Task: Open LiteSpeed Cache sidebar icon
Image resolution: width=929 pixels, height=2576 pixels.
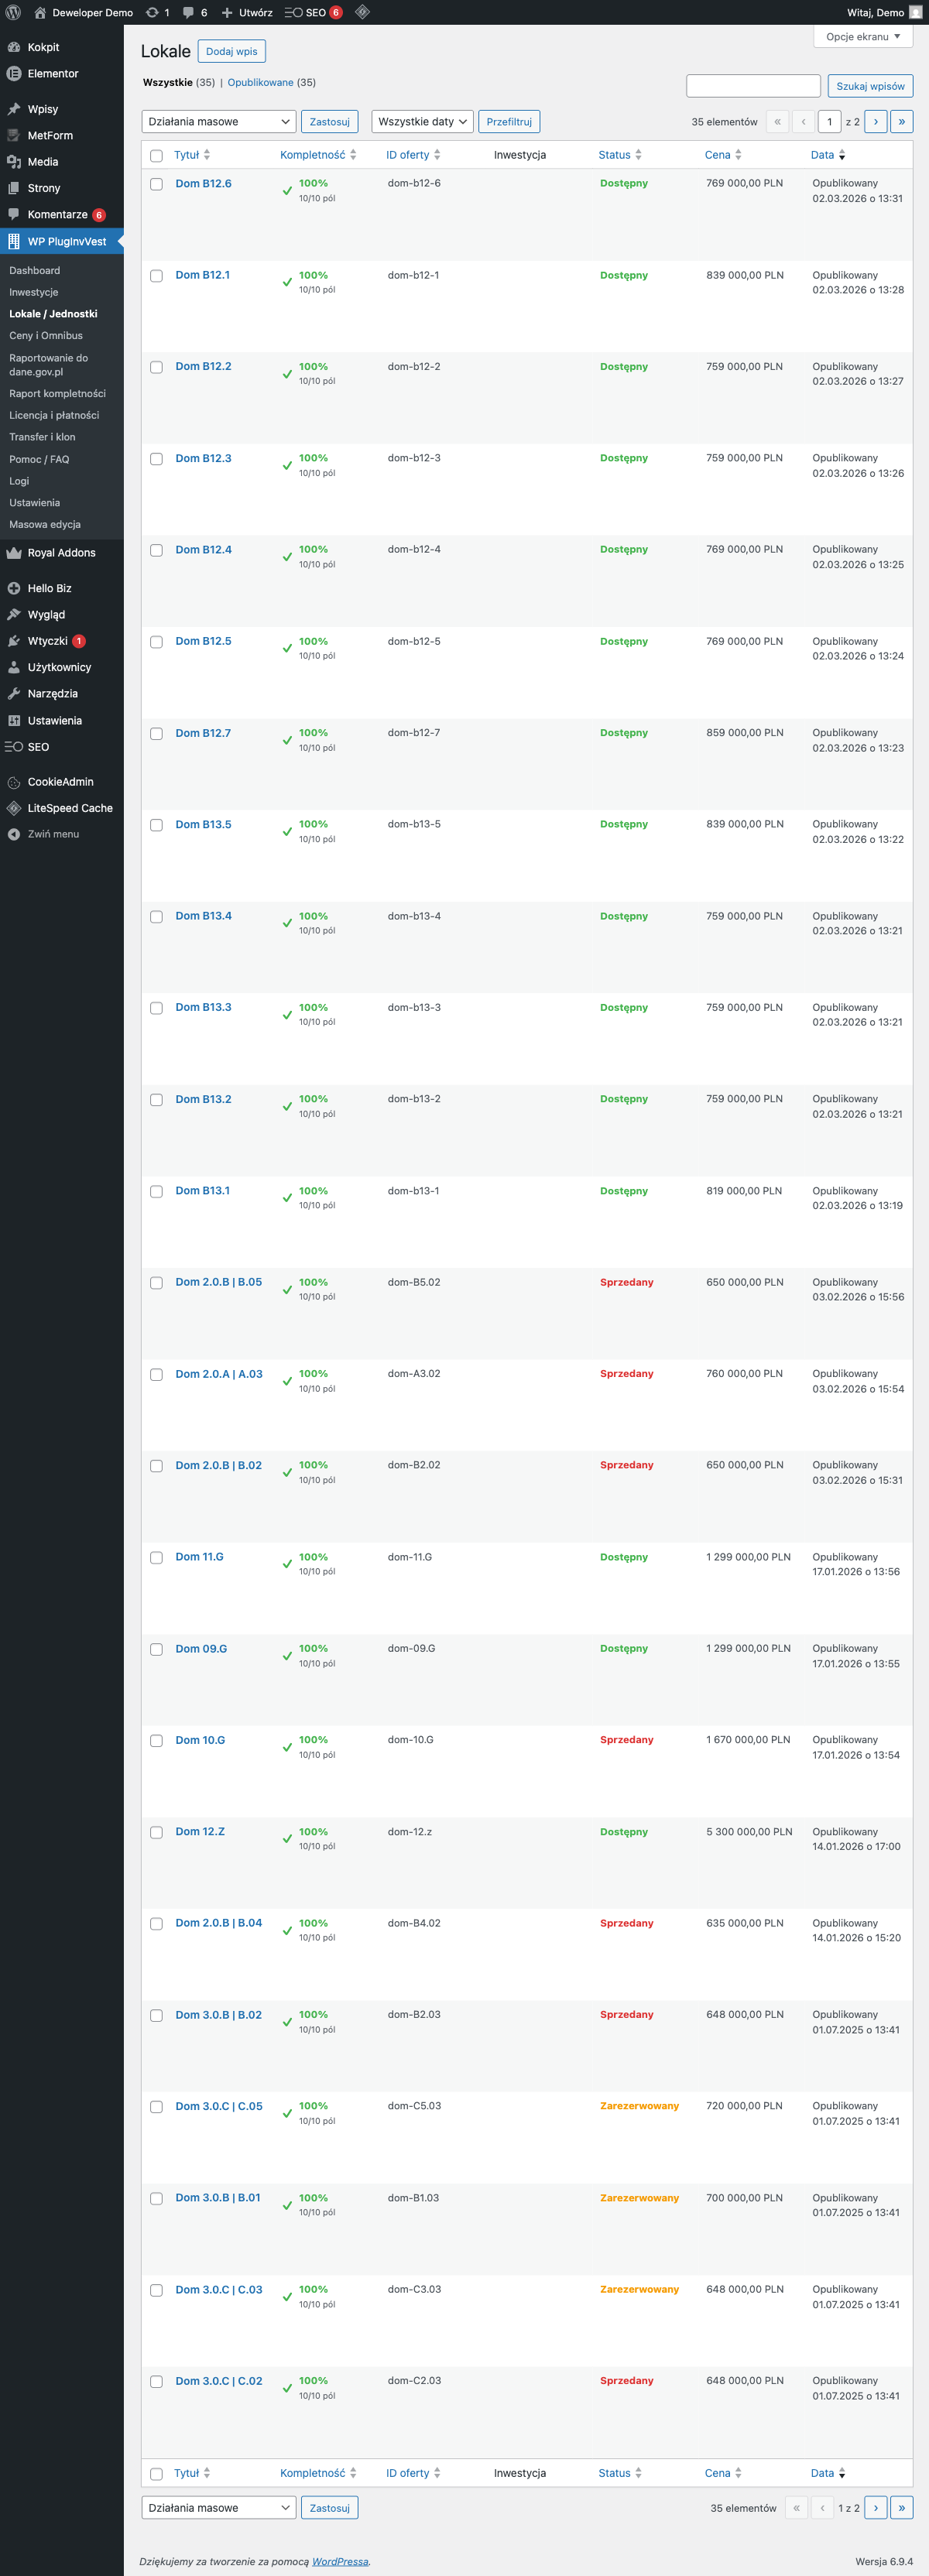Action: click(x=14, y=808)
